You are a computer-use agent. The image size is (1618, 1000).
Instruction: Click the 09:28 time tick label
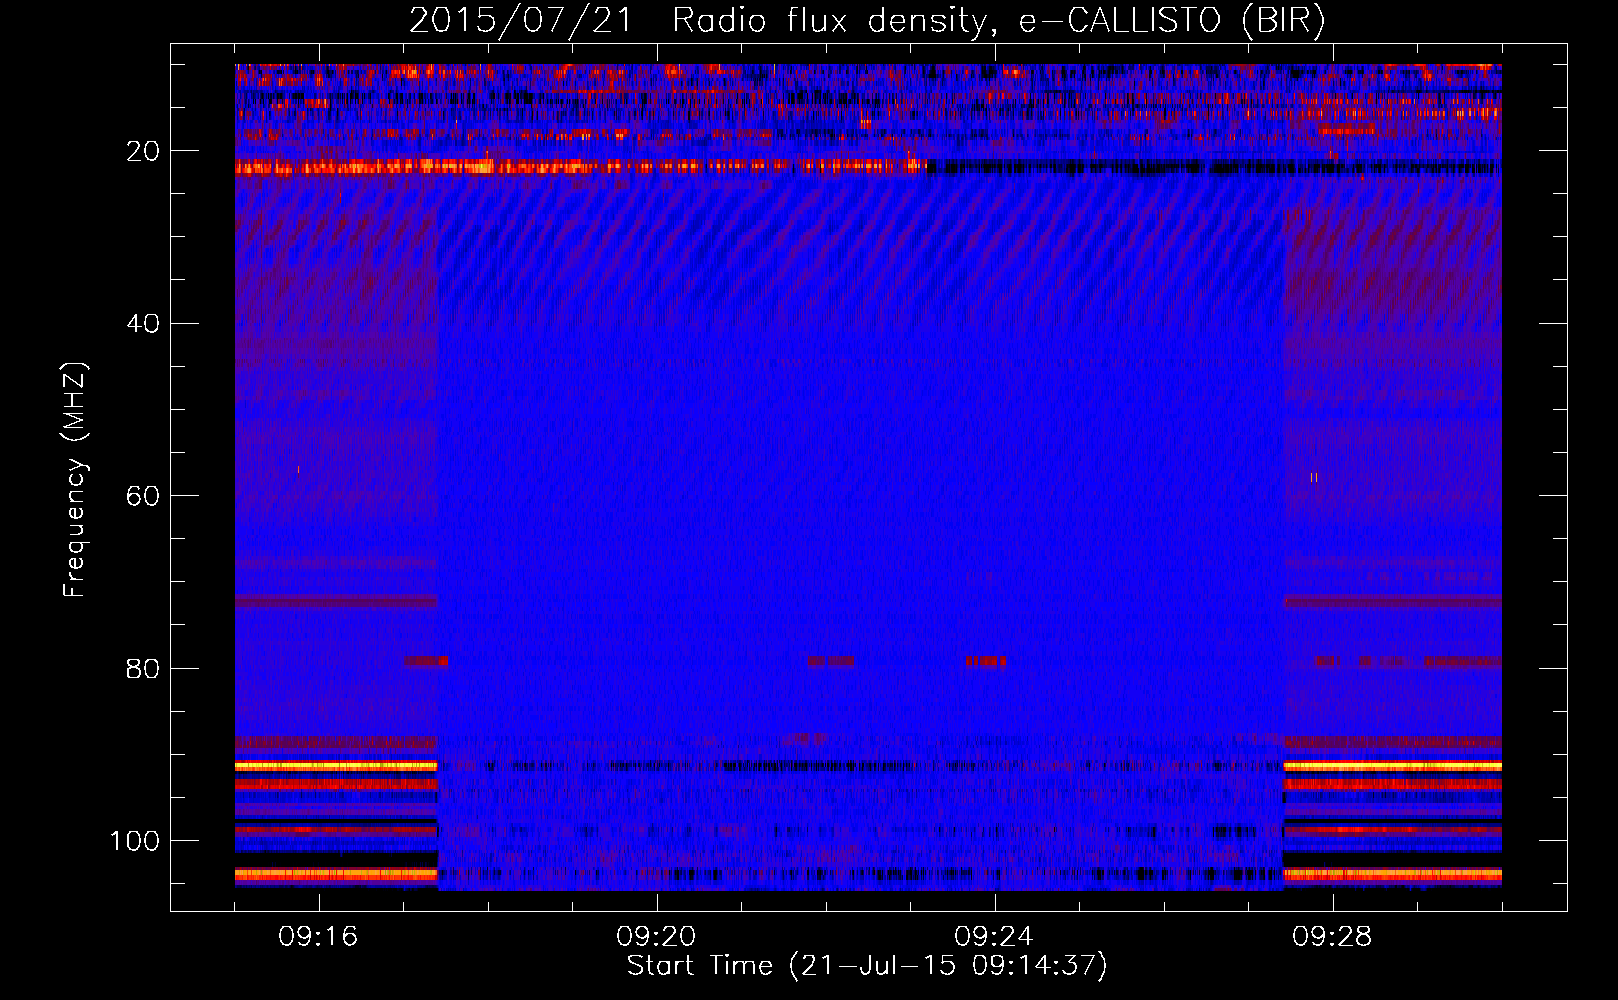[1332, 937]
